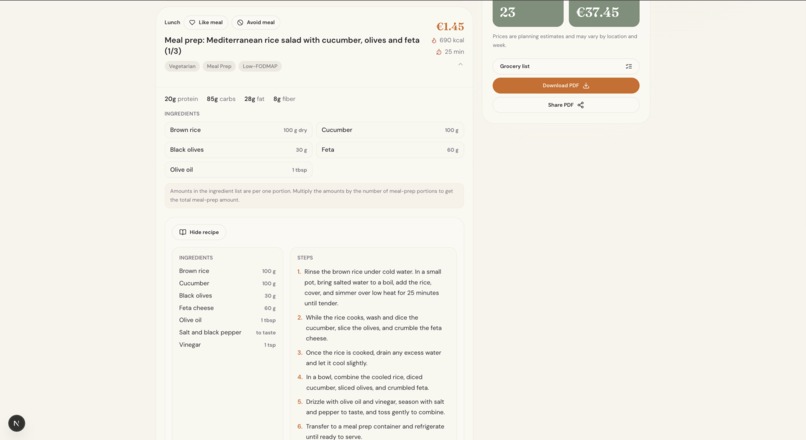Click the meal title Mediterranean rice salad
Screen dimensions: 806x440
(x=292, y=45)
